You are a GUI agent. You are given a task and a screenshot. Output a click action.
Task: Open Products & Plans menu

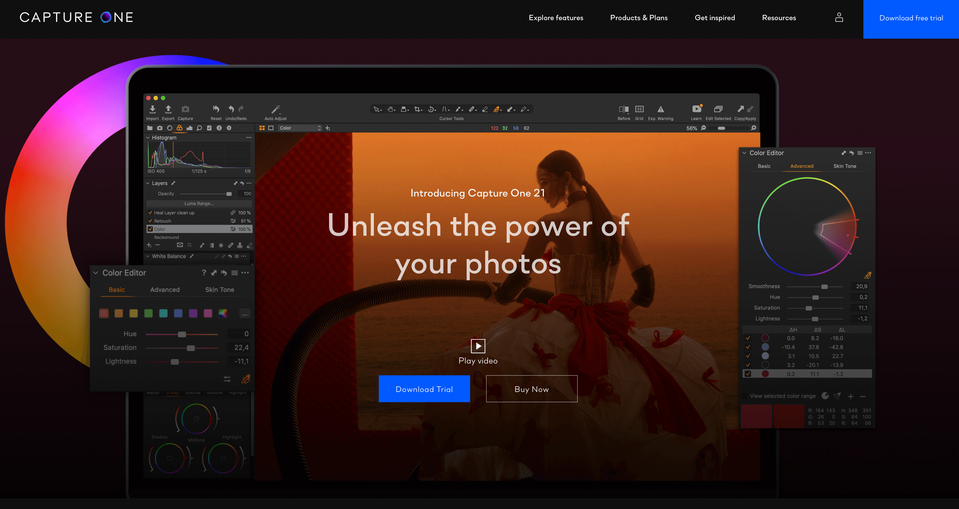point(639,18)
